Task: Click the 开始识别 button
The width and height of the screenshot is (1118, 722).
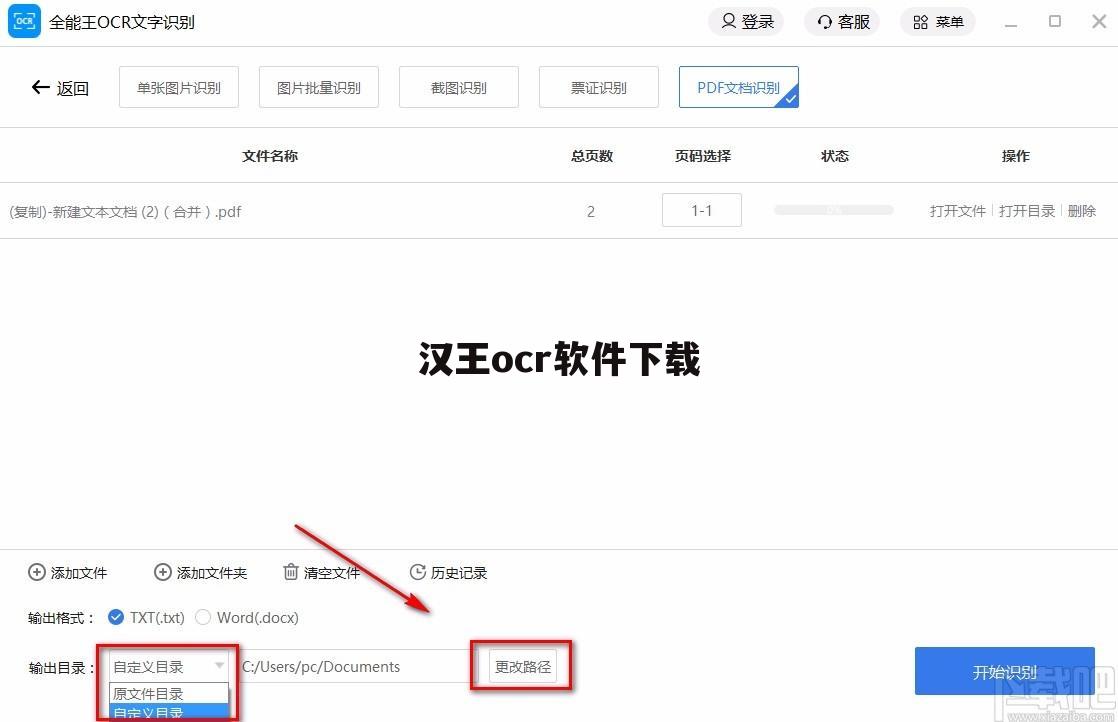Action: [x=1005, y=671]
